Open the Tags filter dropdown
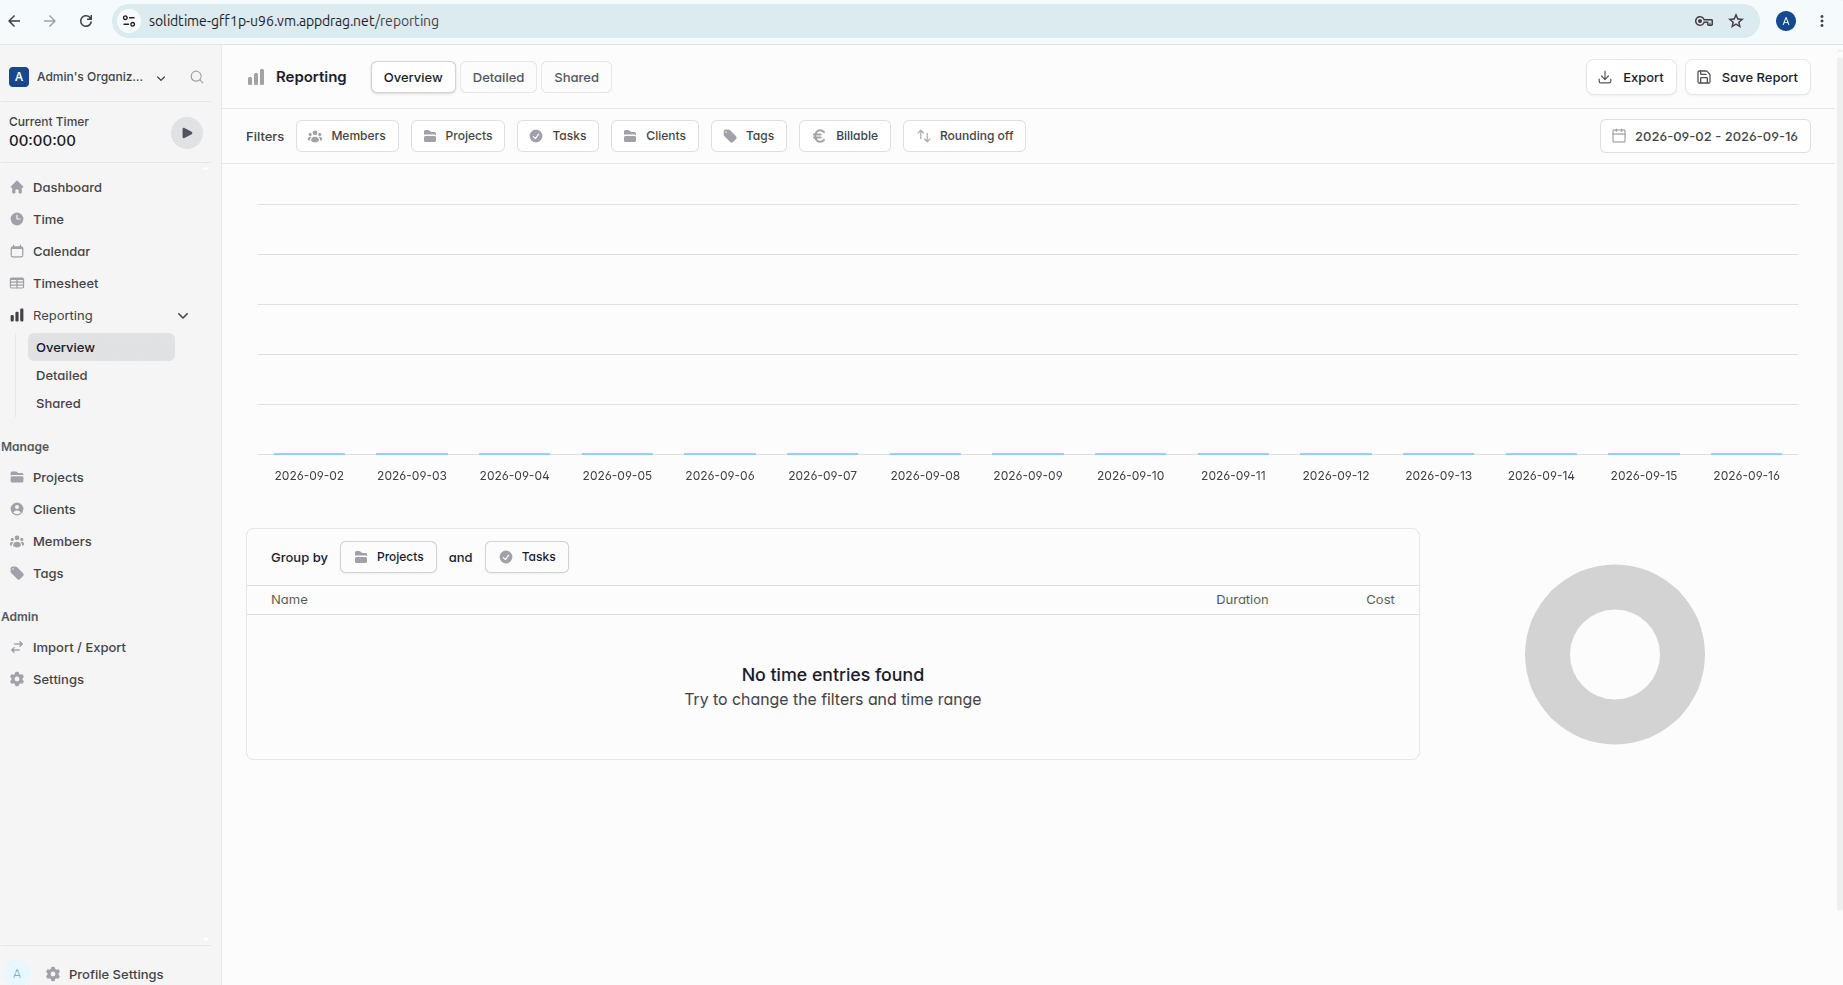 [749, 136]
